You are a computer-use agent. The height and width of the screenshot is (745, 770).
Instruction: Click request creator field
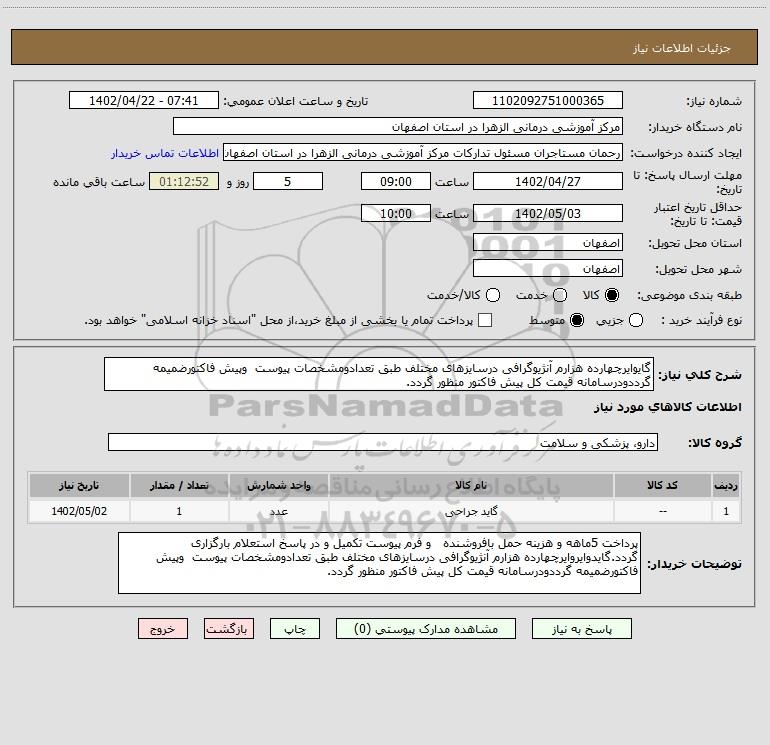click(x=423, y=153)
